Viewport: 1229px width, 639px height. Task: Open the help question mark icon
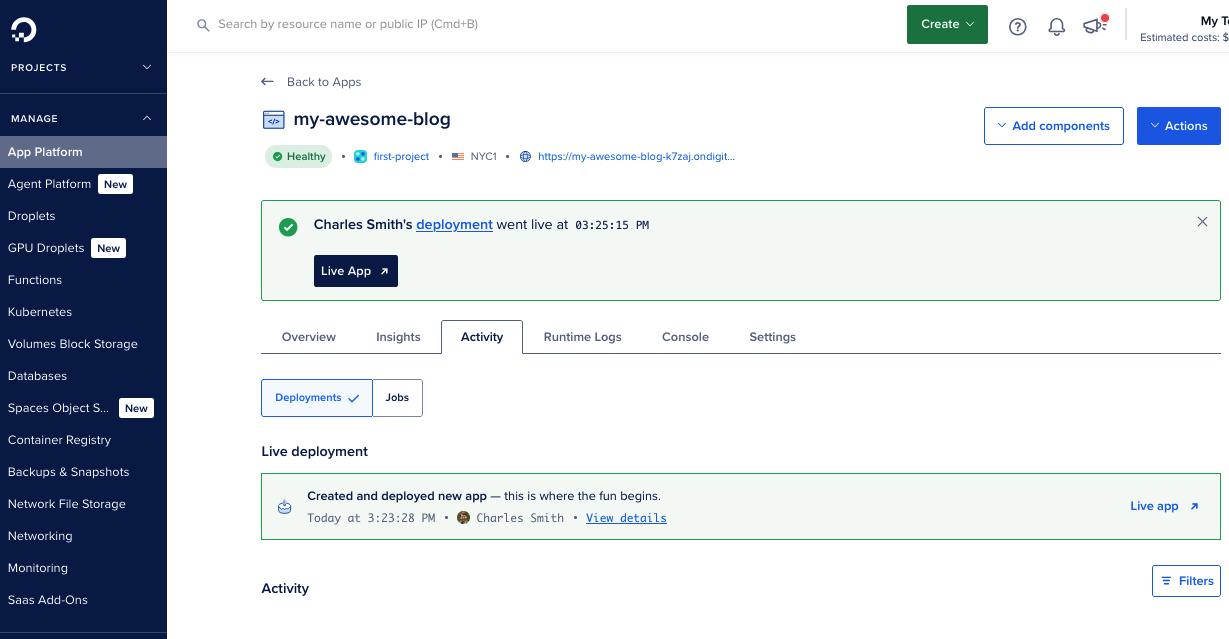pyautogui.click(x=1017, y=27)
